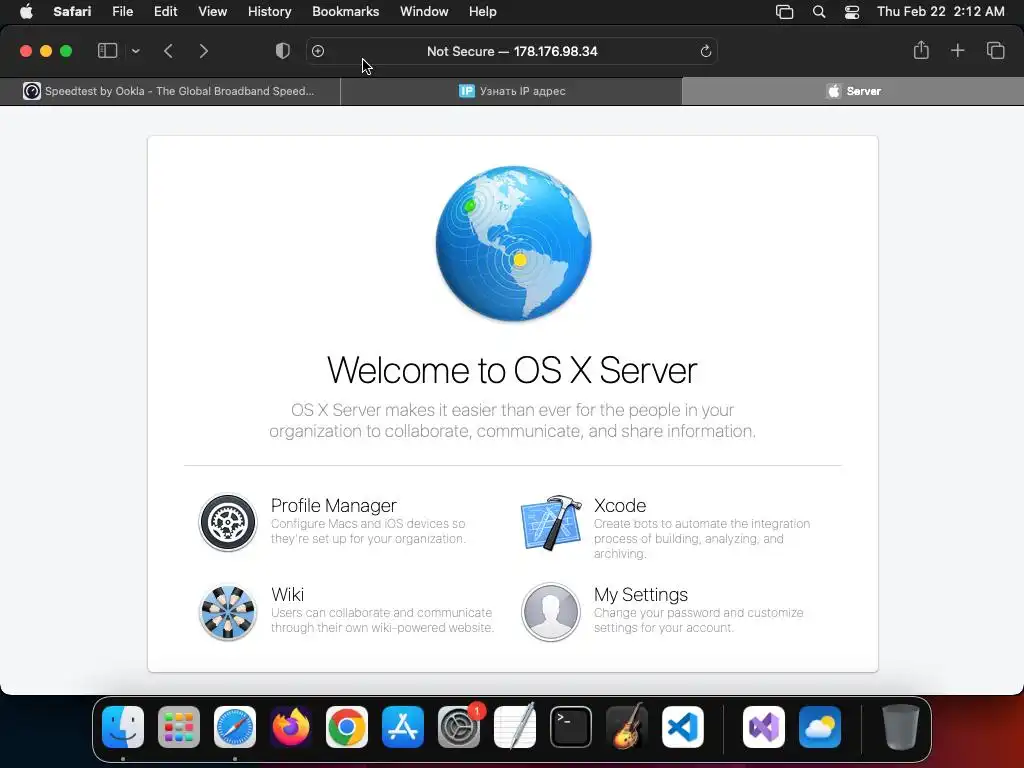Launch Terminal from the Dock
The image size is (1024, 768).
click(571, 727)
